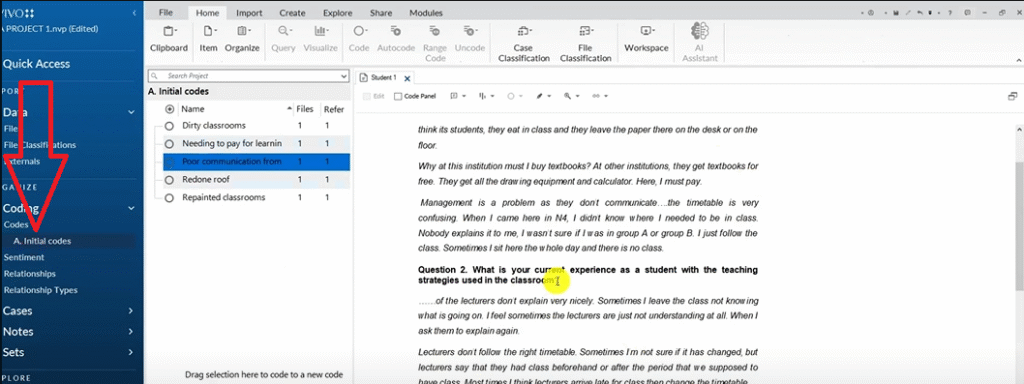Image resolution: width=1024 pixels, height=384 pixels.
Task: Switch to the Home ribbon tab
Action: pos(208,13)
